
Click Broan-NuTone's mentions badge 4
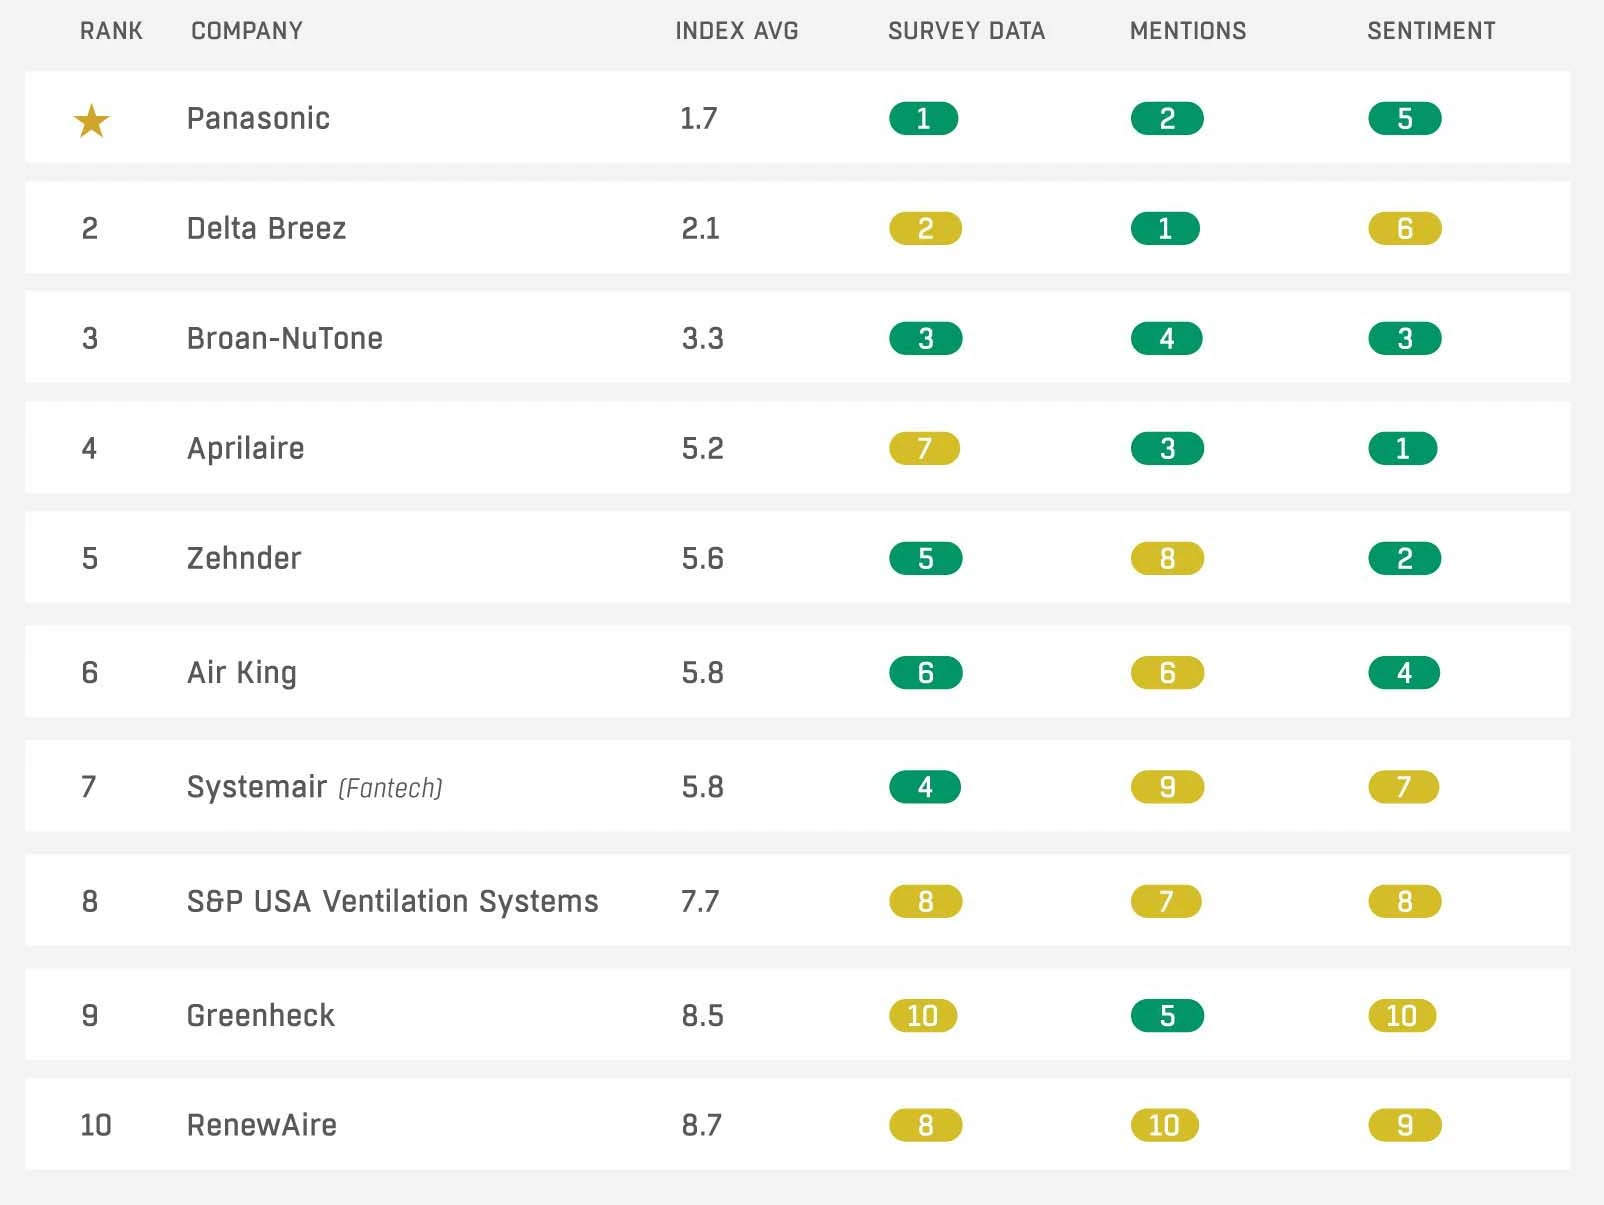click(1167, 339)
